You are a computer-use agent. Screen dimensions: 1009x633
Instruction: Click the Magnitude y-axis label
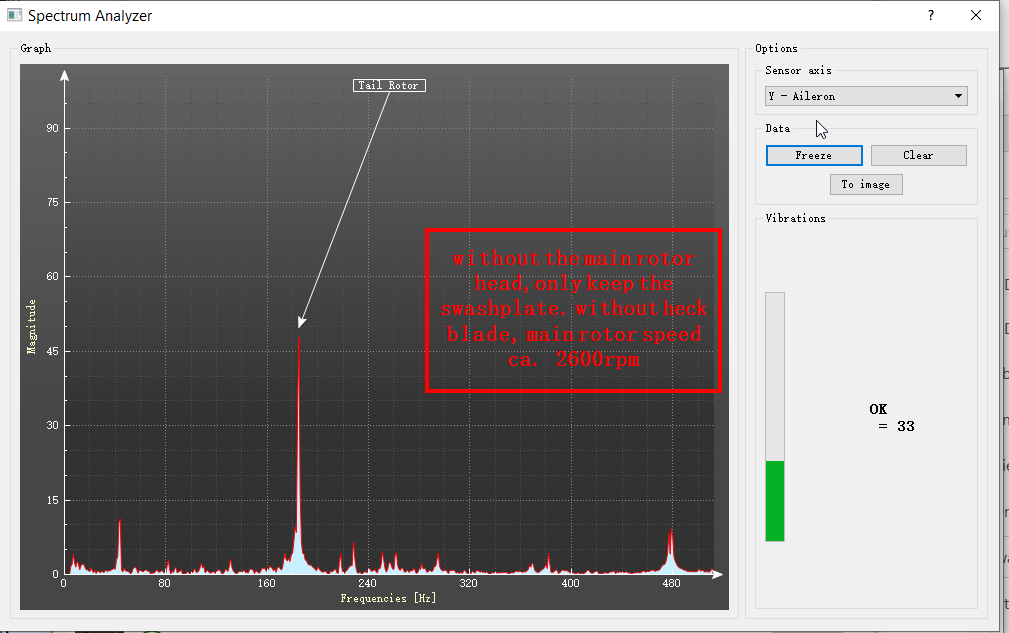[32, 326]
